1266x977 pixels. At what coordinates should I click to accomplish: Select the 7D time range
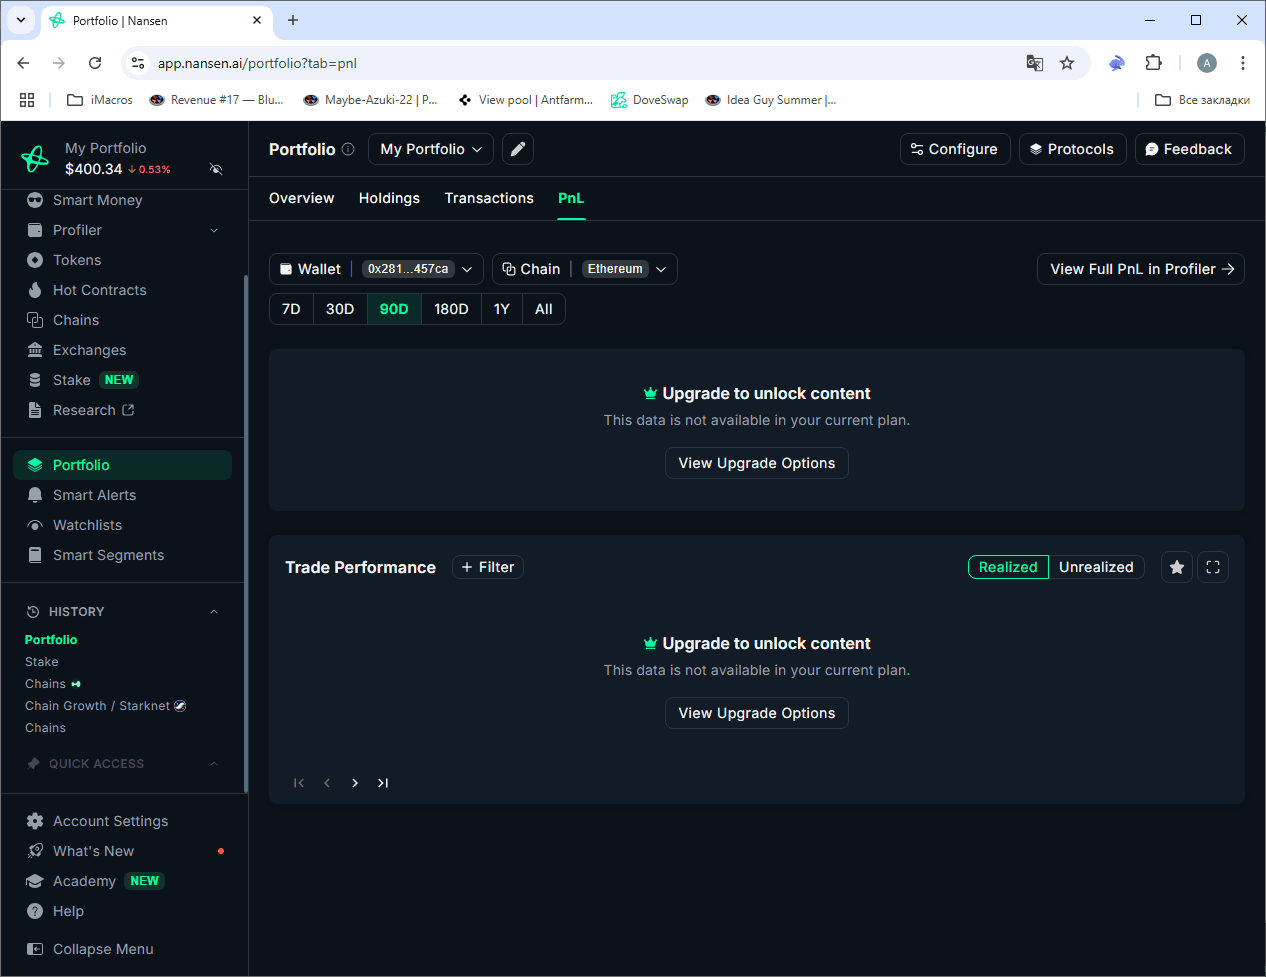coord(291,309)
